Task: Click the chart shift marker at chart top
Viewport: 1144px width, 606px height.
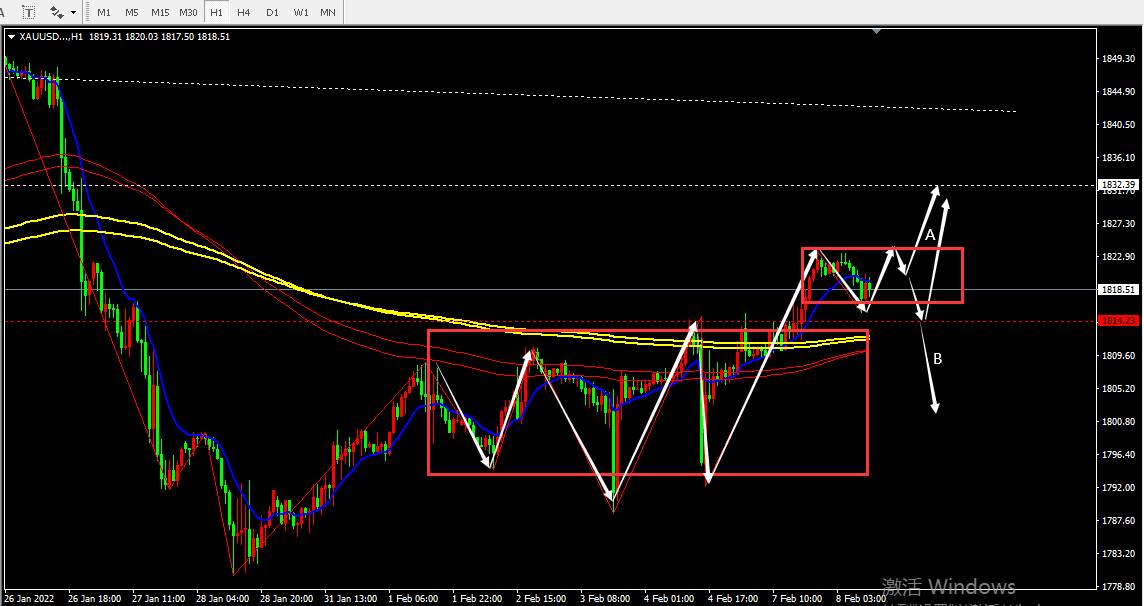Action: (876, 31)
